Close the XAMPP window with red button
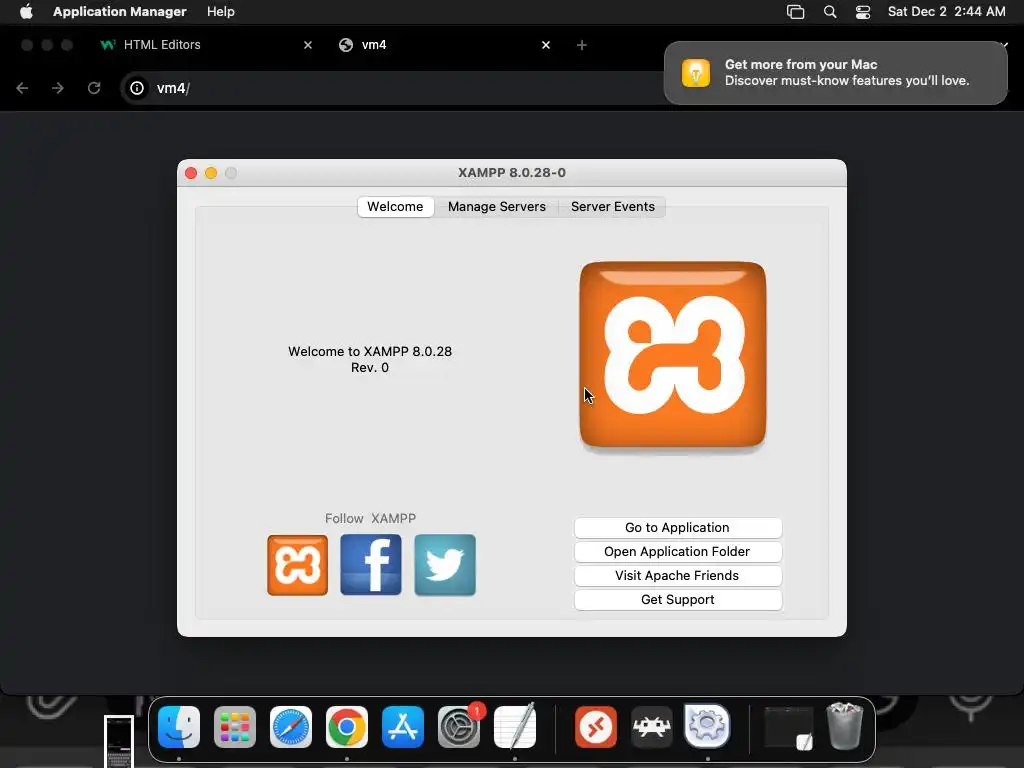The height and width of the screenshot is (768, 1024). 191,173
